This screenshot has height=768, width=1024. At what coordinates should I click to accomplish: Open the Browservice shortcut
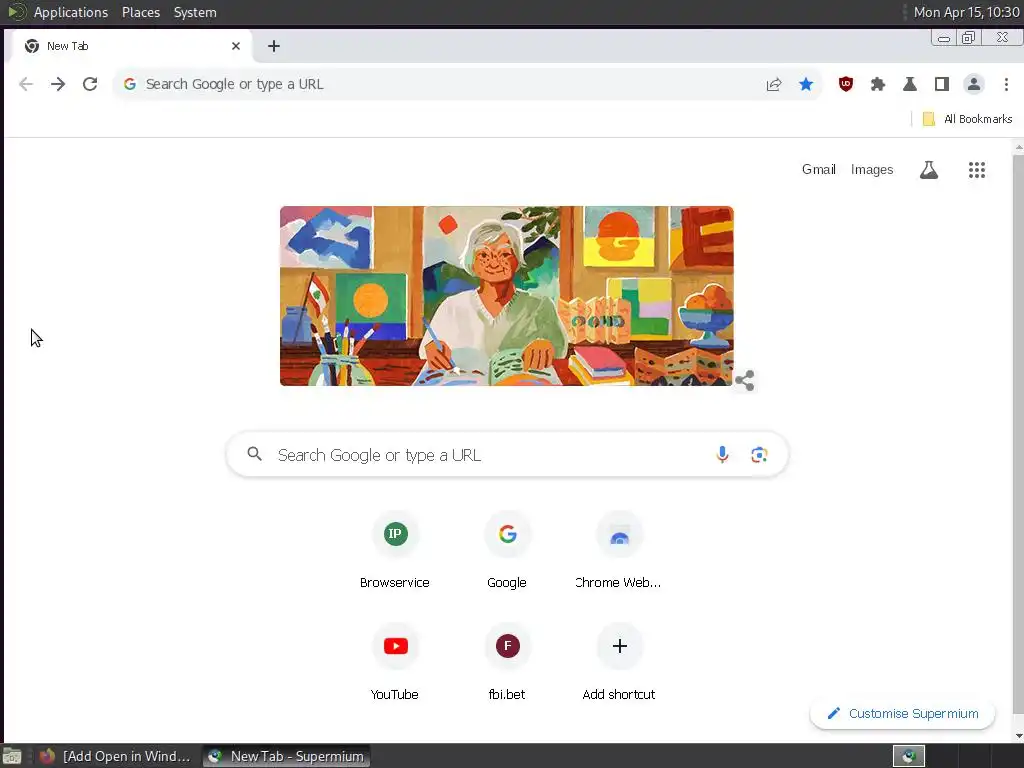(395, 551)
